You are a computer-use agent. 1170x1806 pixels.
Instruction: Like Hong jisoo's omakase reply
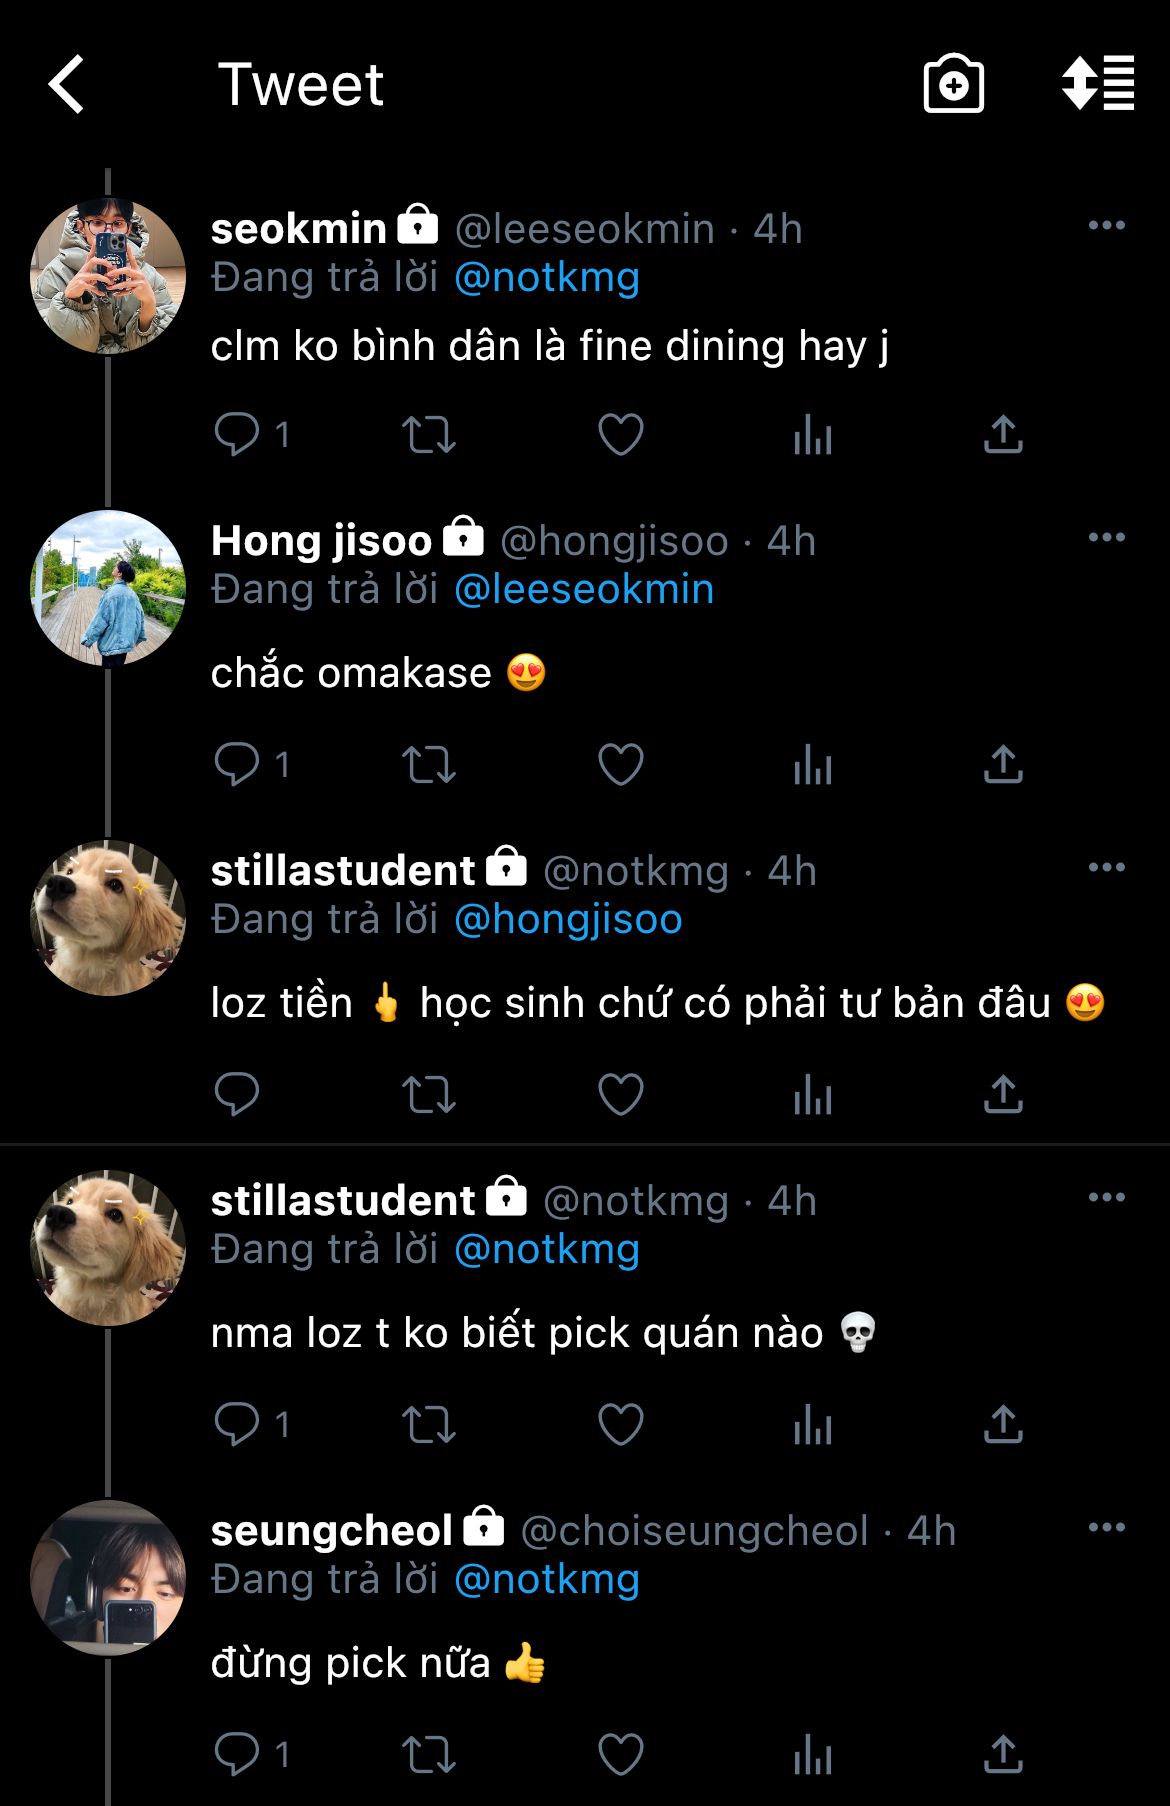[620, 765]
